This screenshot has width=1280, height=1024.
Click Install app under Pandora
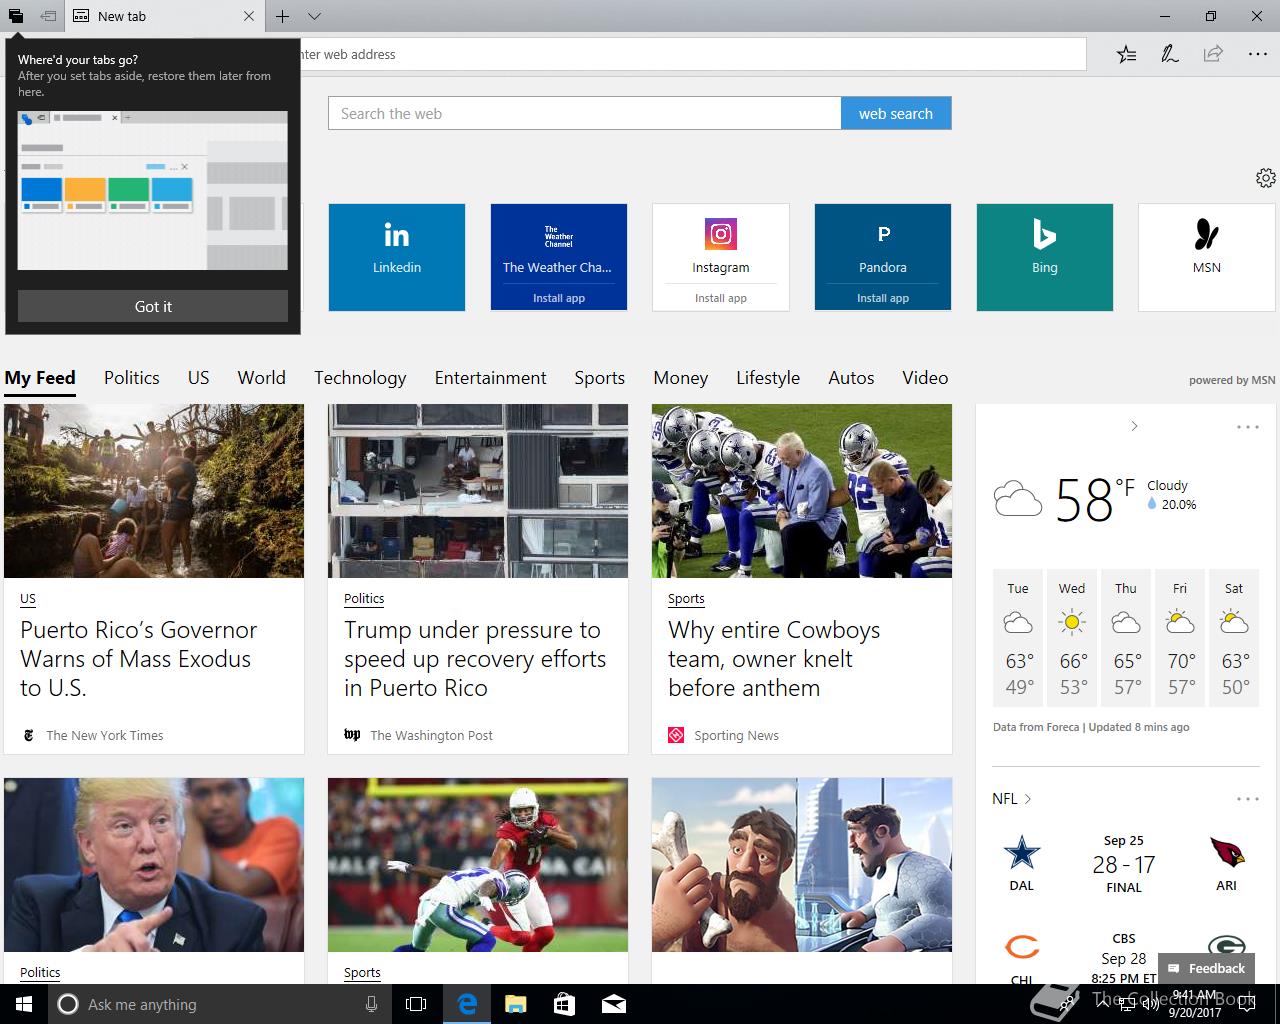883,298
